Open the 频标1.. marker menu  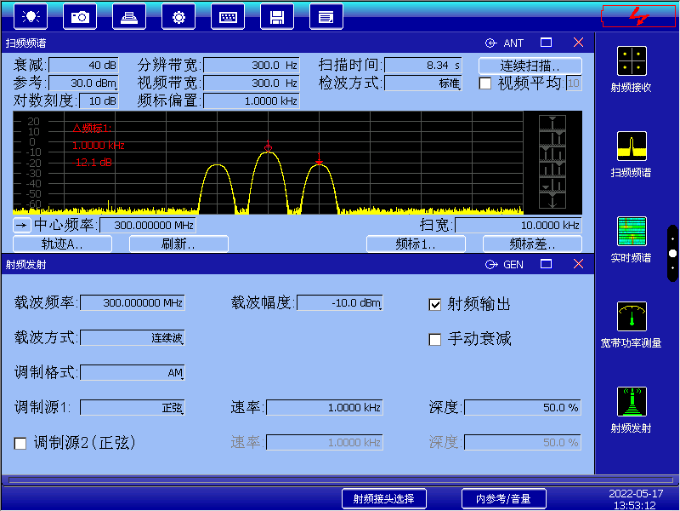(416, 244)
